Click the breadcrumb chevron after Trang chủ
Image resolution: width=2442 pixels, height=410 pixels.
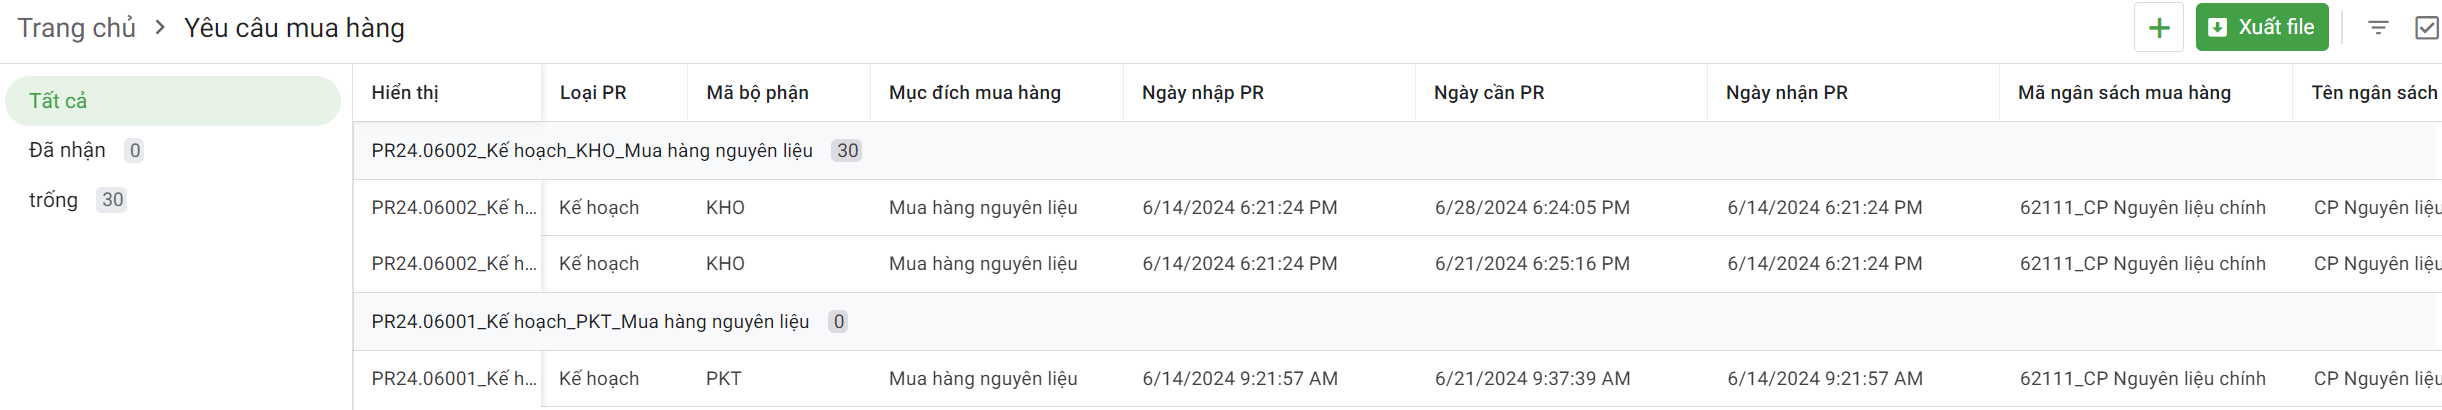pyautogui.click(x=160, y=28)
